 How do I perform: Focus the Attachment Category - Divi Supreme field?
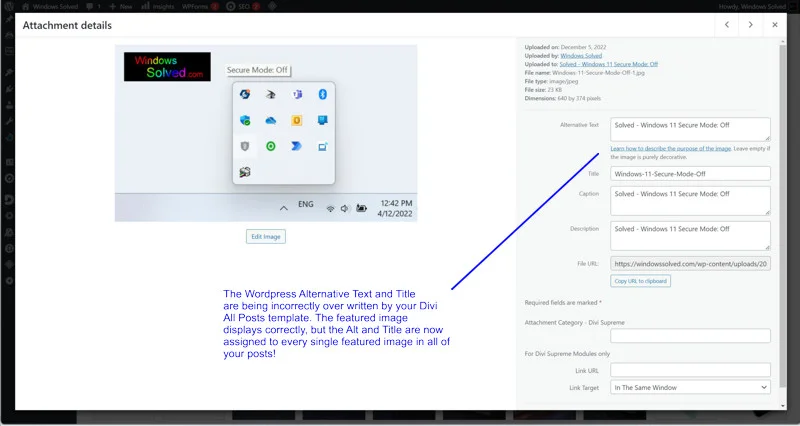click(690, 336)
